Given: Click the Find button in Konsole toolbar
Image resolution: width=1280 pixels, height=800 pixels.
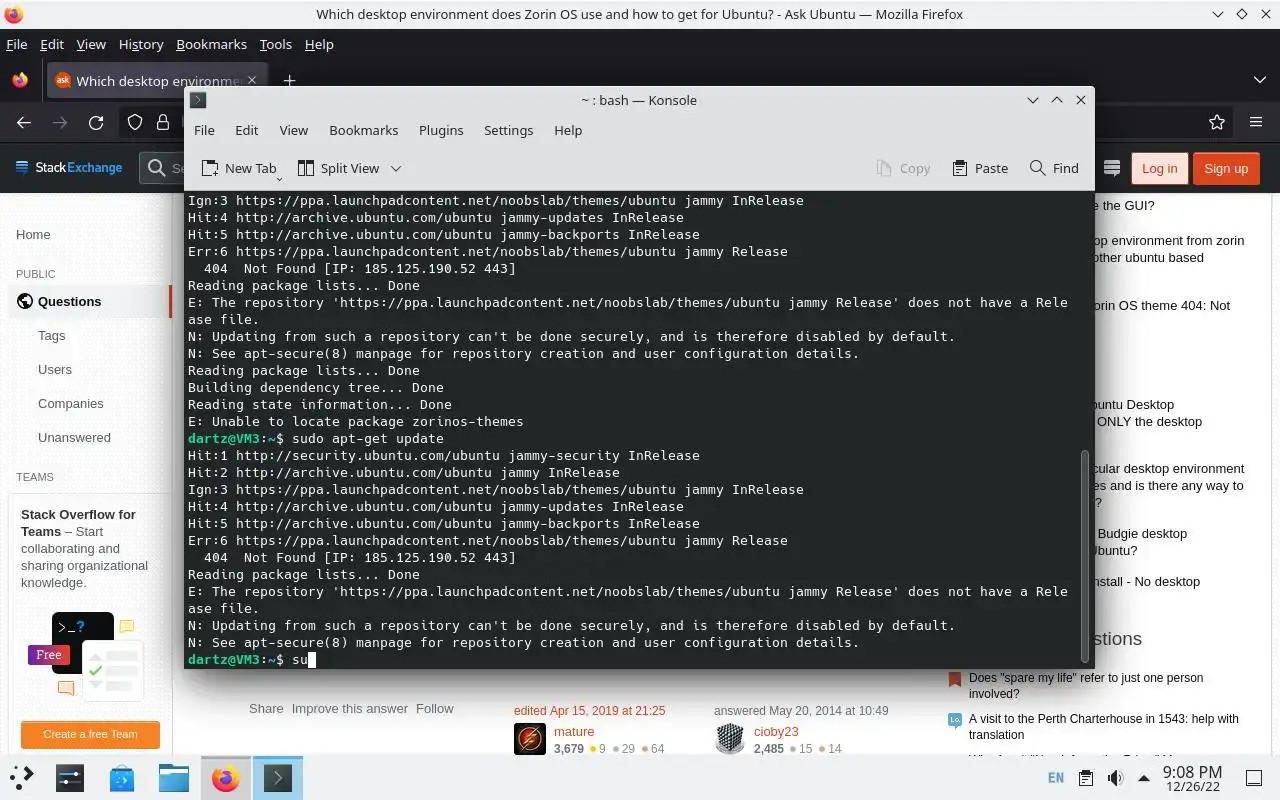Looking at the screenshot, I should pyautogui.click(x=1054, y=168).
